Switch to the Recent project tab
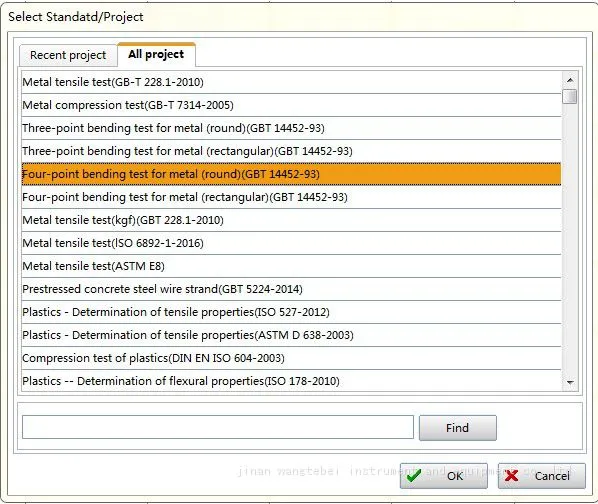The image size is (598, 504). pyautogui.click(x=68, y=55)
